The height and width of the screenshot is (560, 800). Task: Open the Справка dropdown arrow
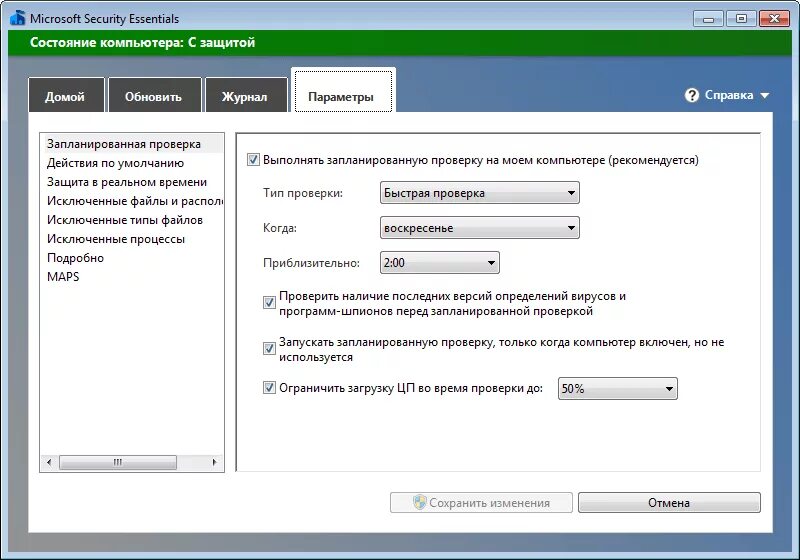click(x=764, y=95)
